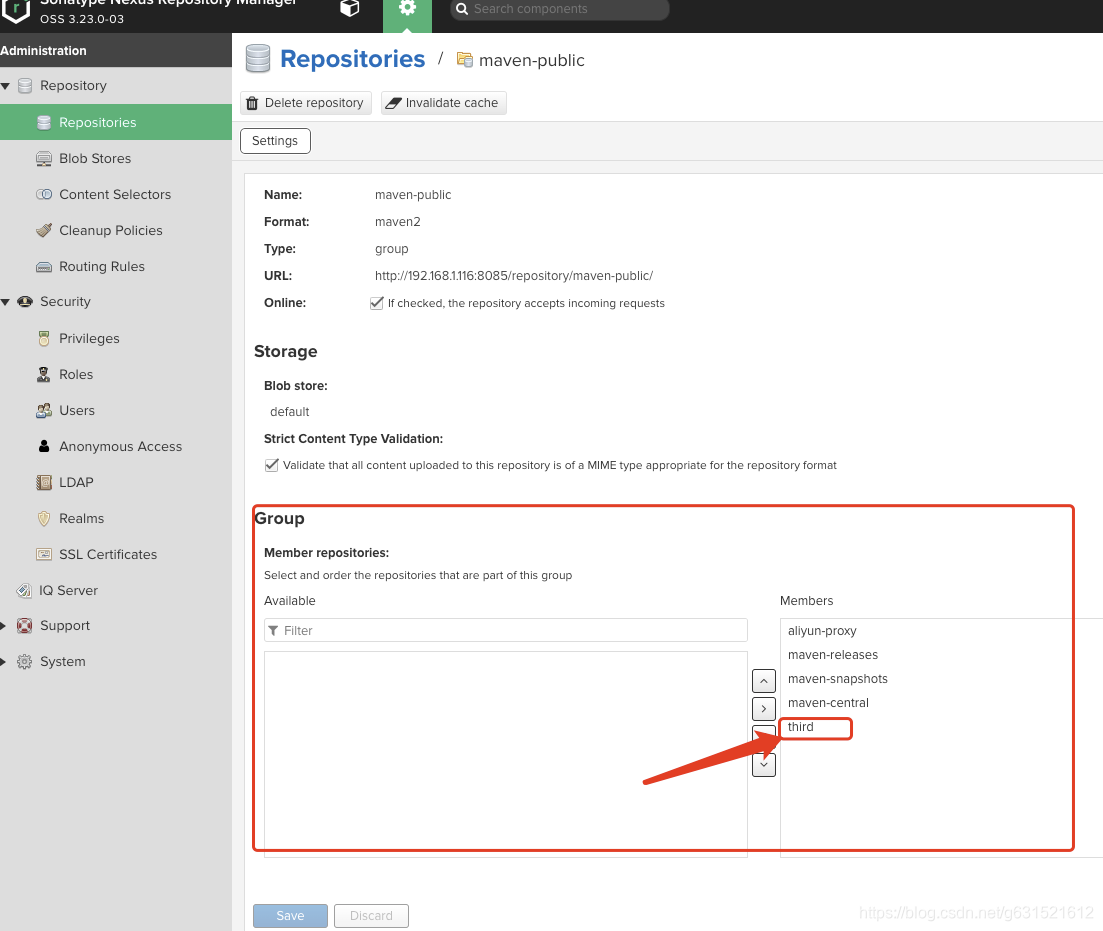
Task: Click the maven-public folder icon in breadcrumb
Action: click(464, 60)
